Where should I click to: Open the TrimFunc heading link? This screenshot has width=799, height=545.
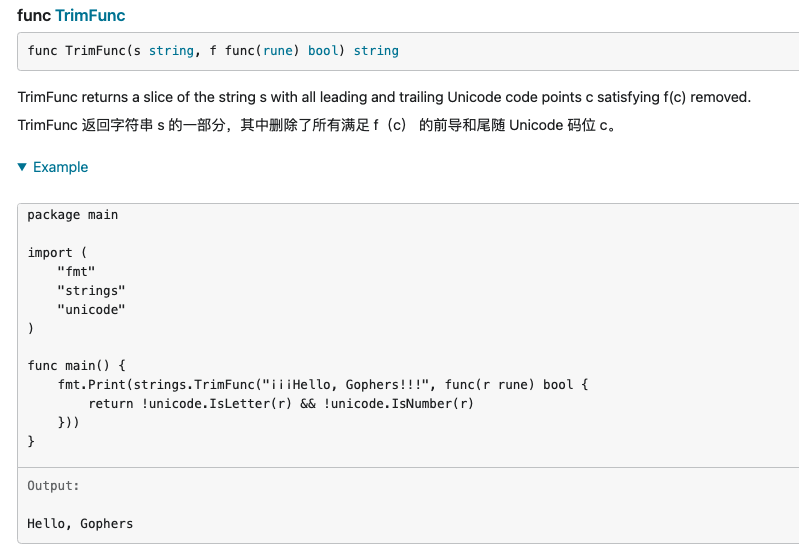[x=90, y=16]
